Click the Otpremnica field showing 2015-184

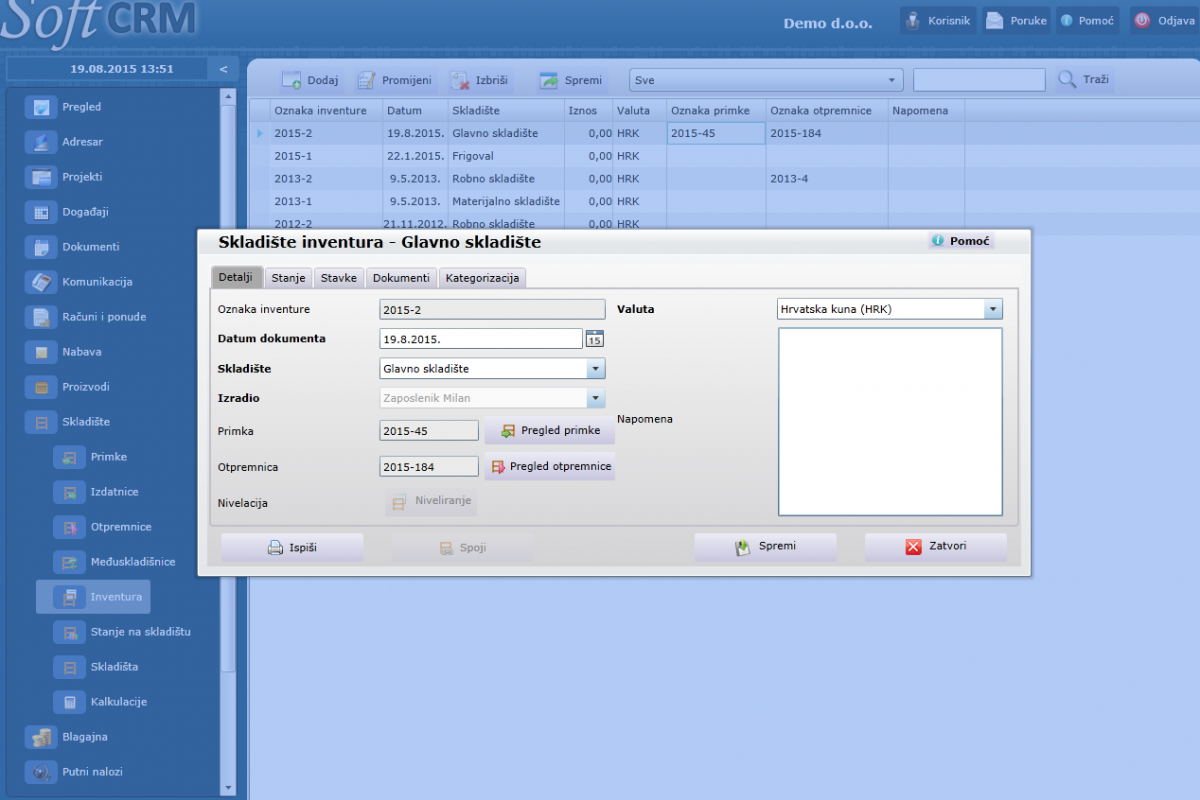click(x=429, y=466)
